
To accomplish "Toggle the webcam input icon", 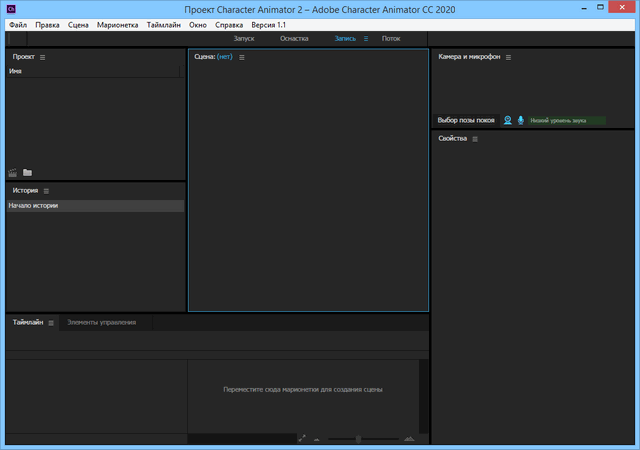I will (508, 120).
